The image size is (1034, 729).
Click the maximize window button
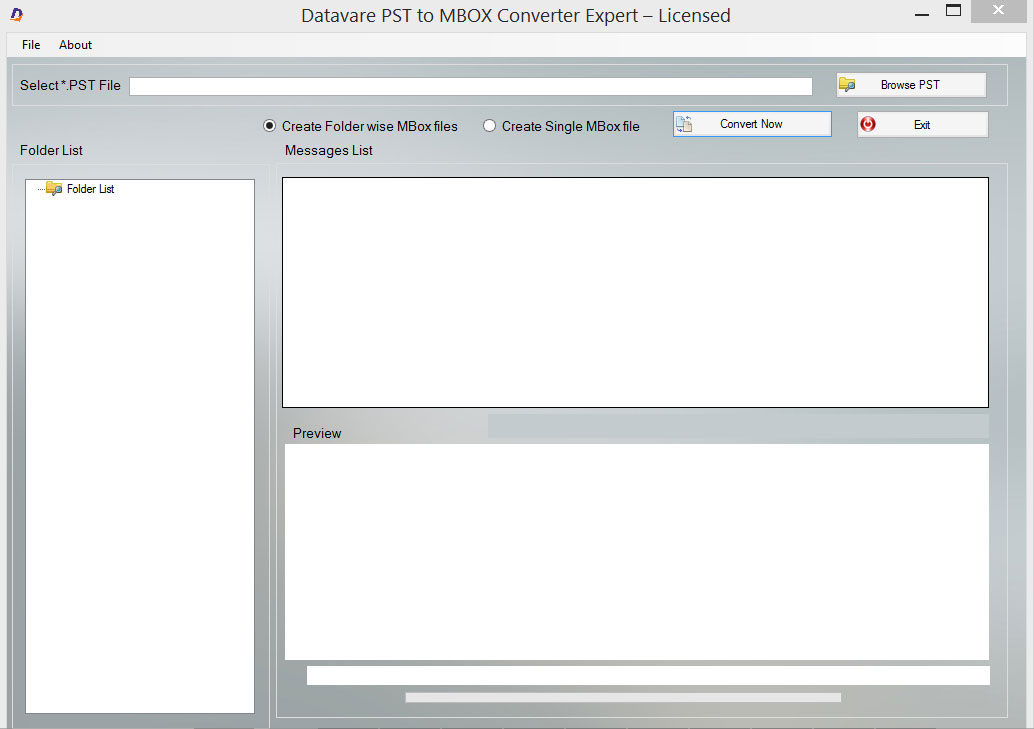(x=953, y=10)
